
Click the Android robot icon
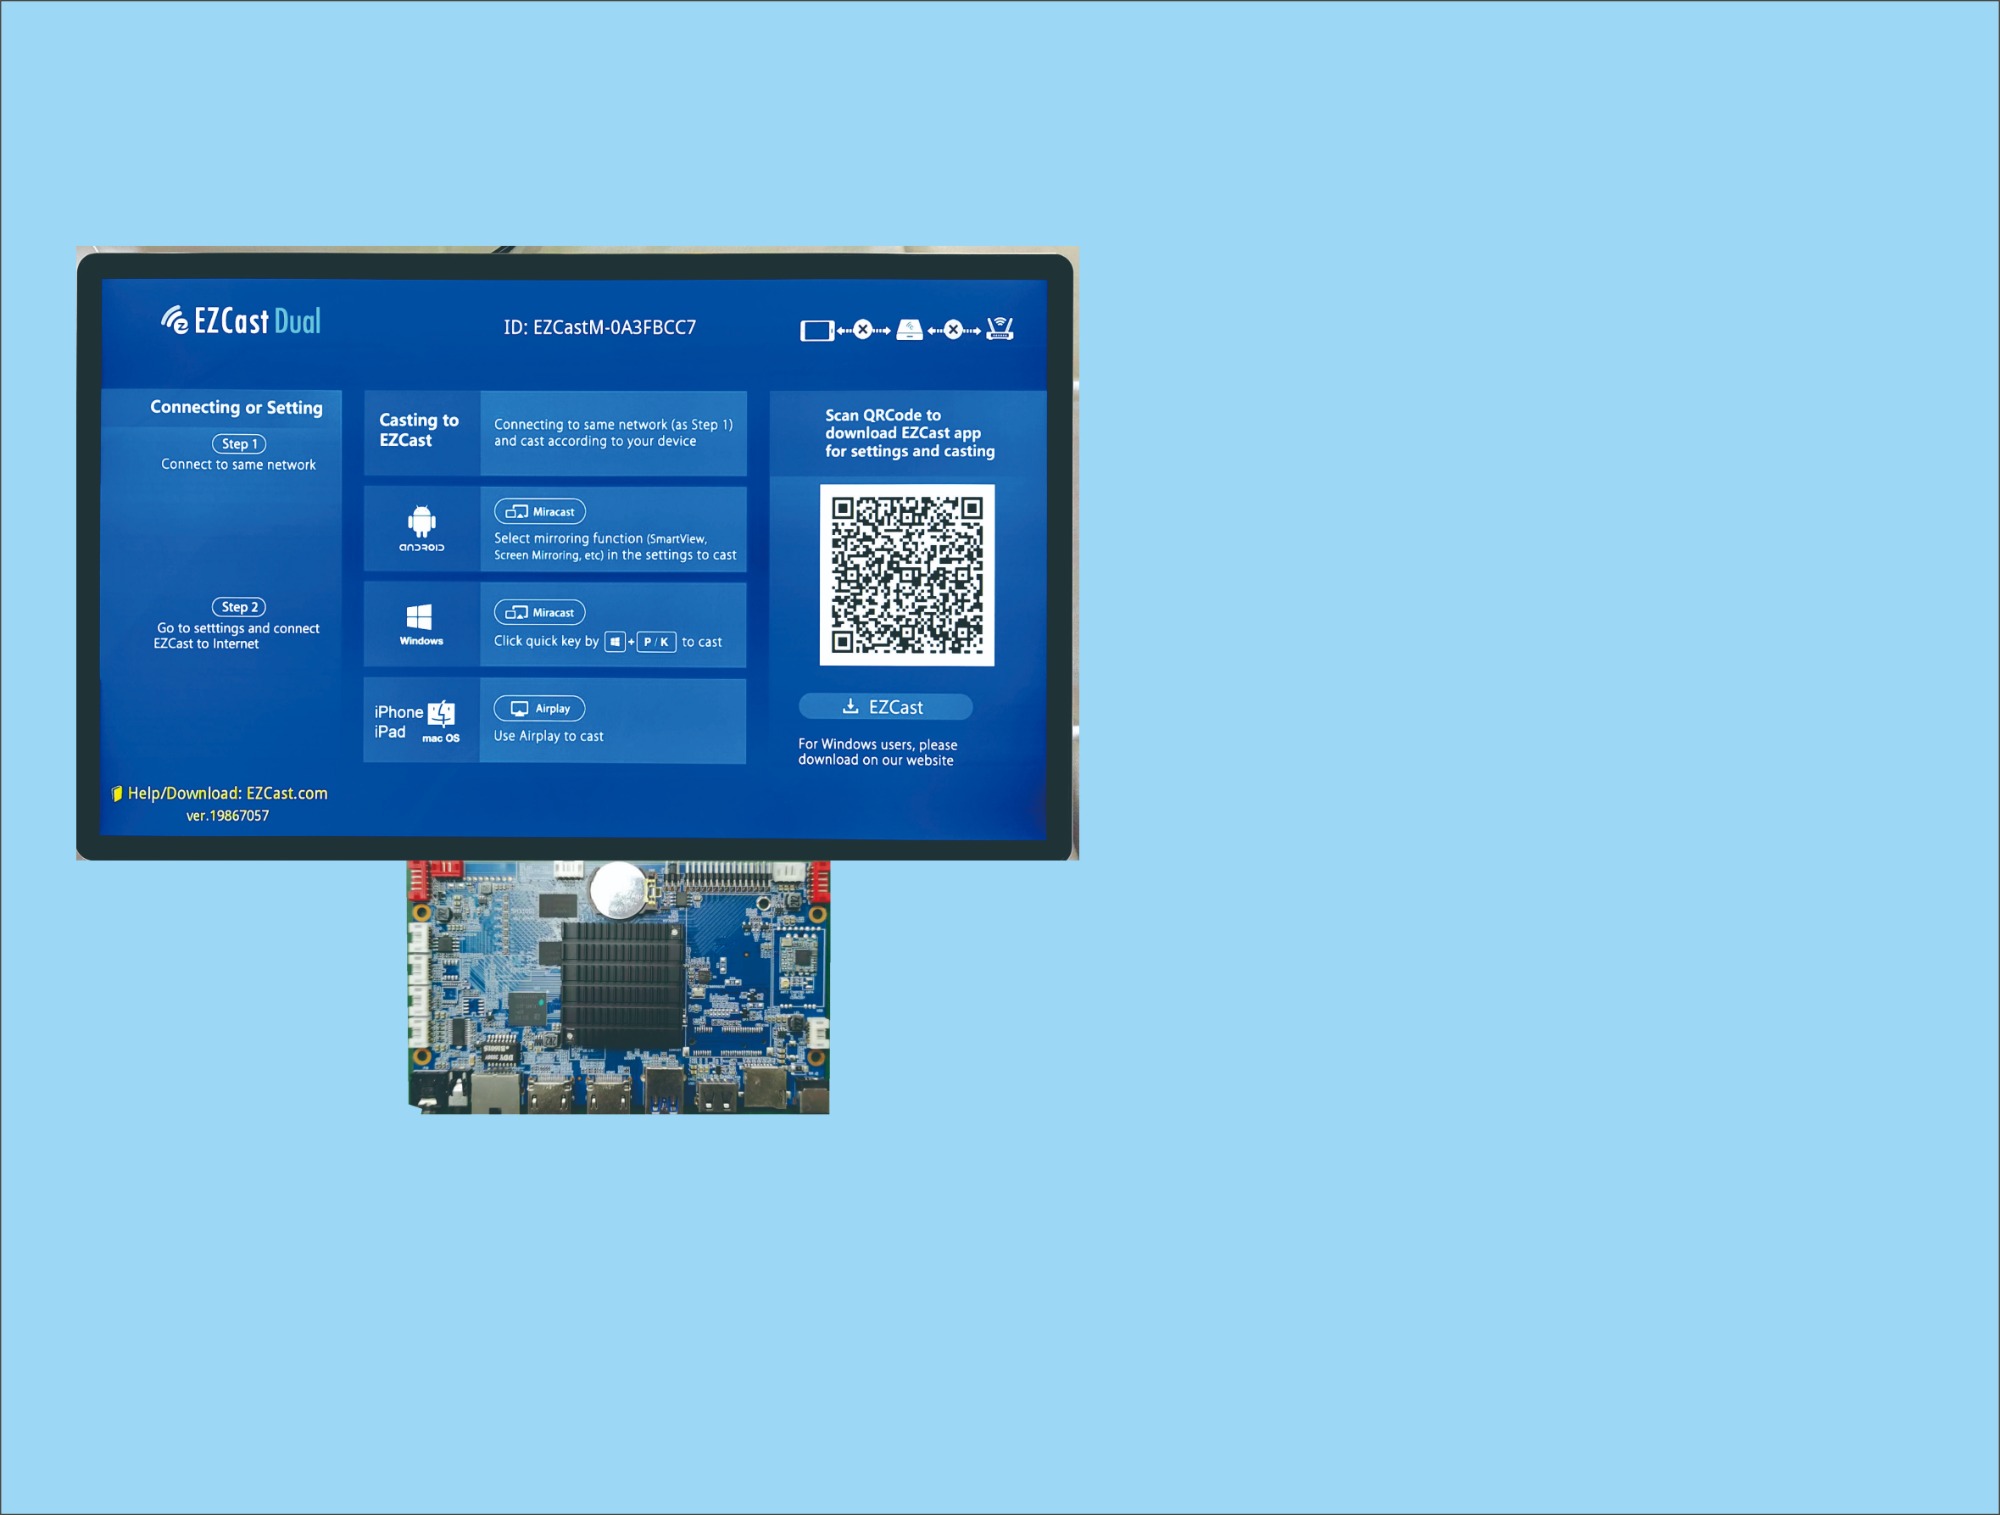click(421, 522)
